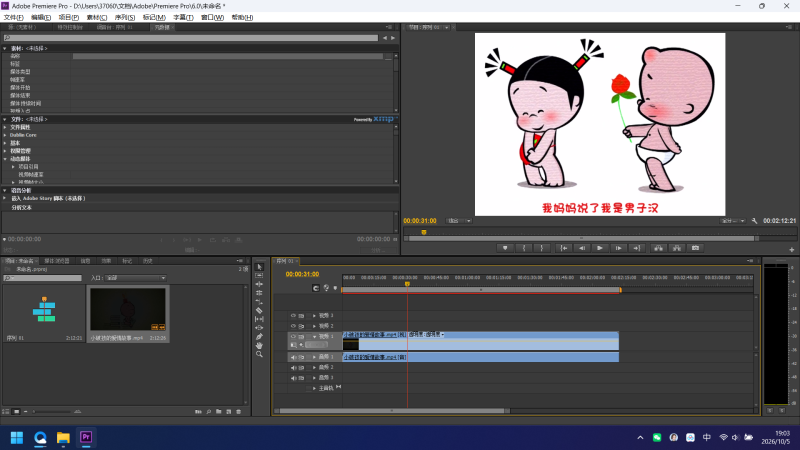
Task: Open the Help menu
Action: point(242,17)
